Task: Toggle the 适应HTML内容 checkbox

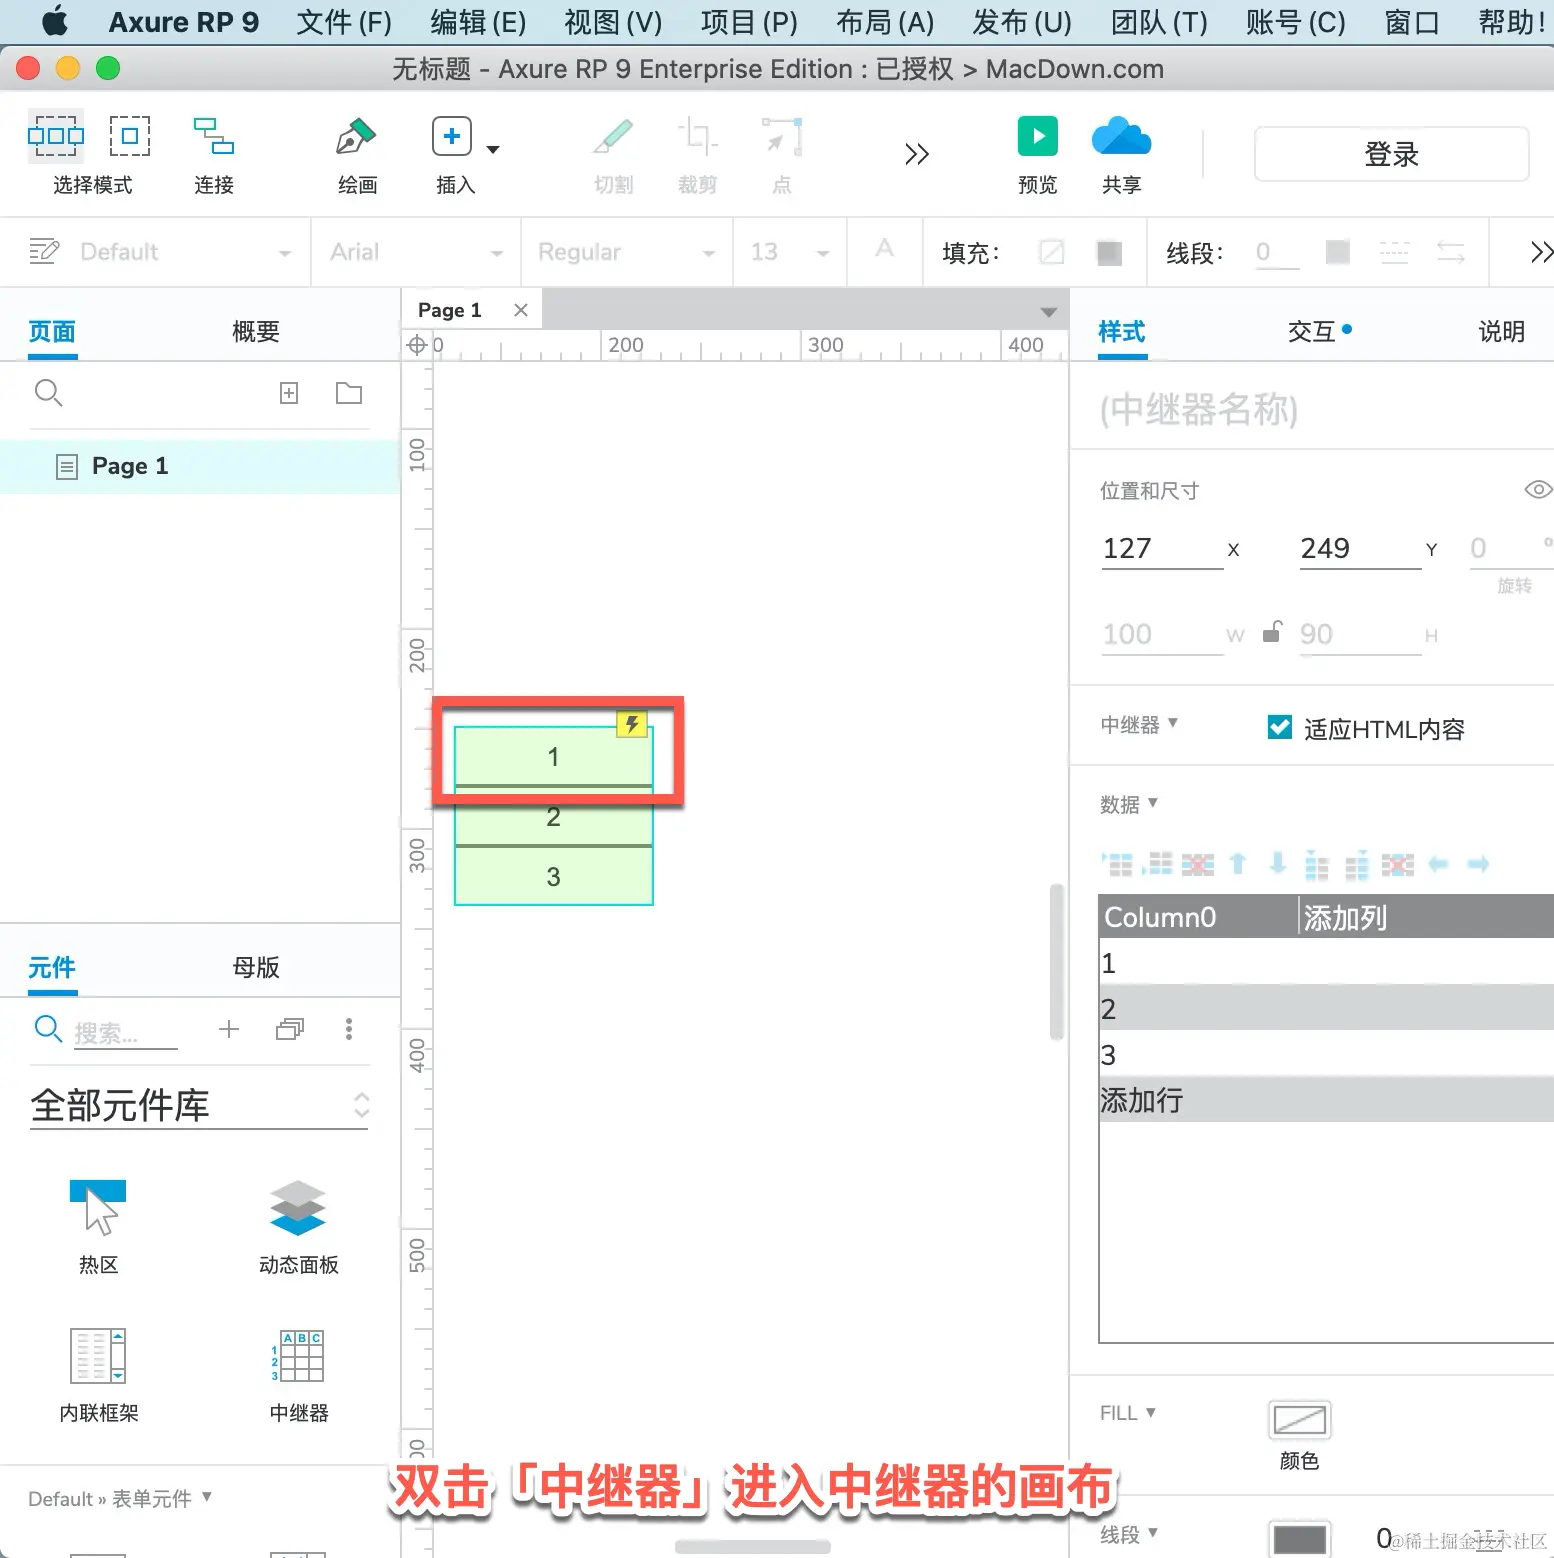Action: [x=1279, y=727]
